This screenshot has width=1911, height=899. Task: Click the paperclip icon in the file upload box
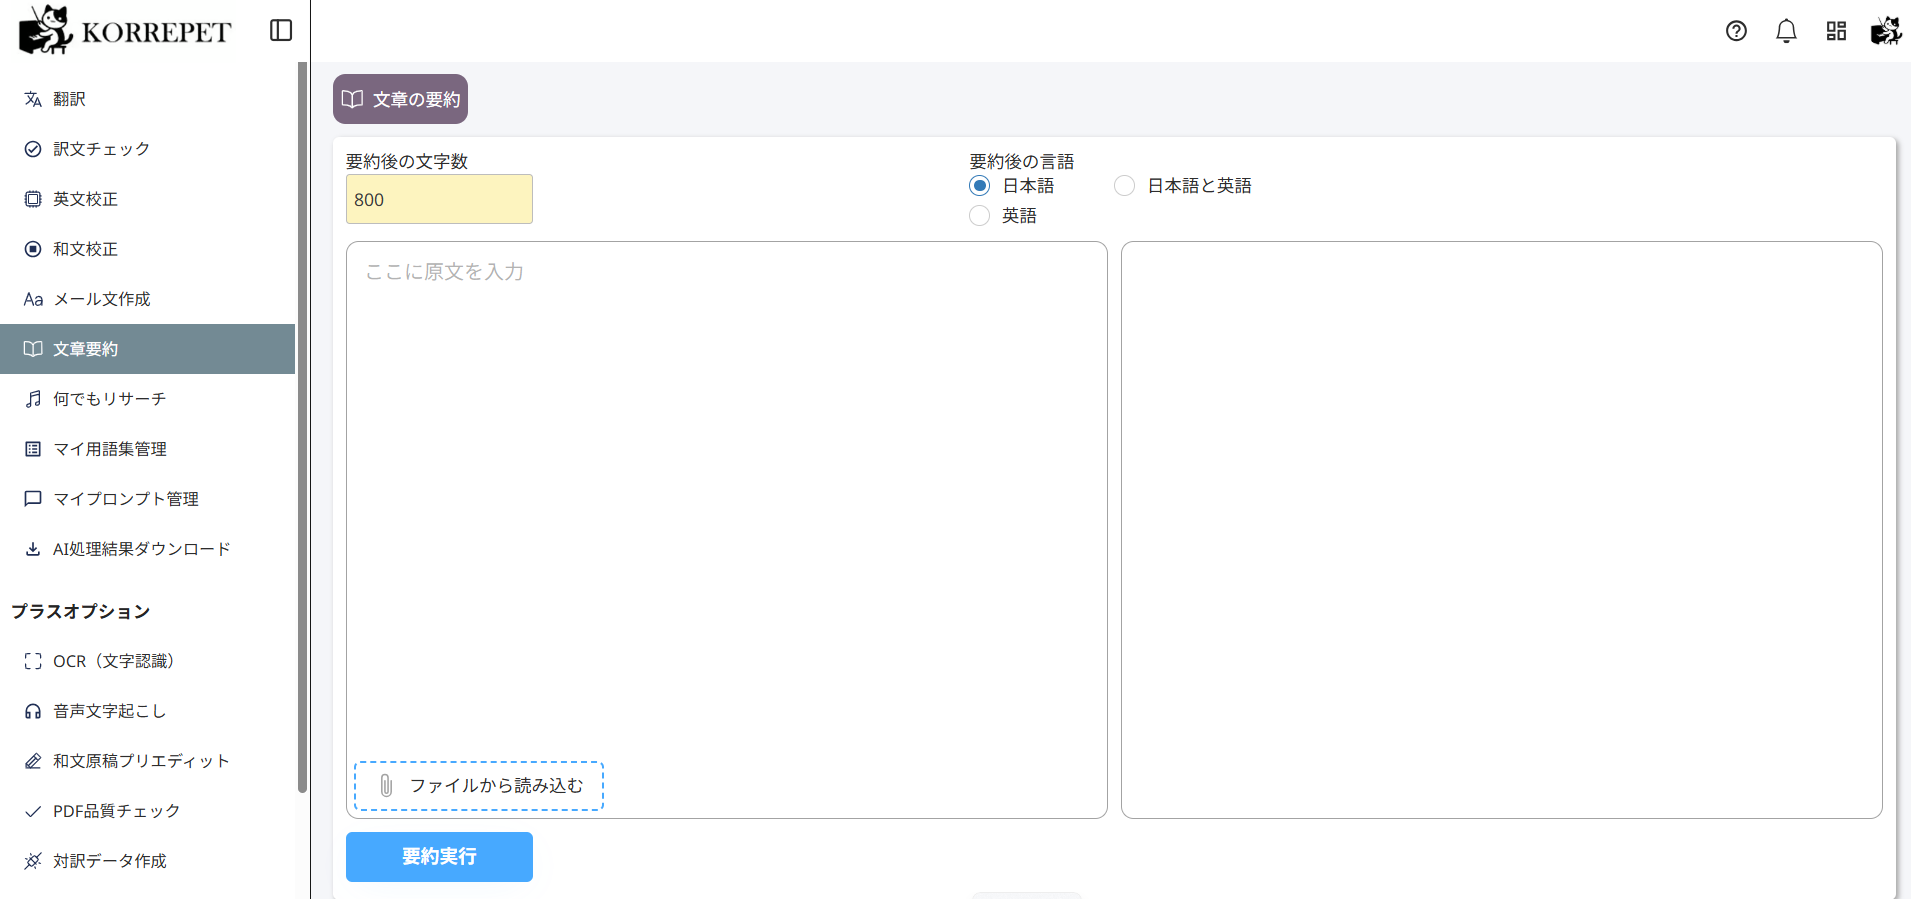click(x=386, y=786)
